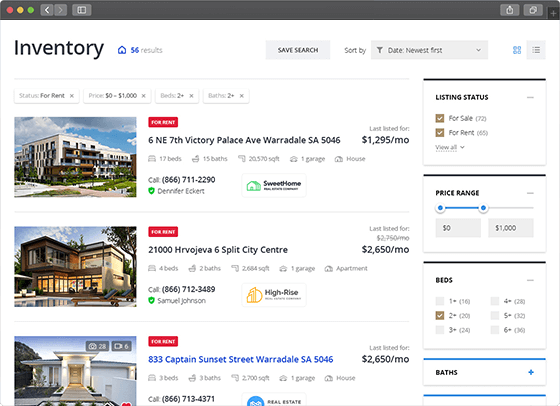The height and width of the screenshot is (406, 560).
Task: Open 21000 Hrvojeva 6 Split City Centre listing
Action: click(218, 250)
